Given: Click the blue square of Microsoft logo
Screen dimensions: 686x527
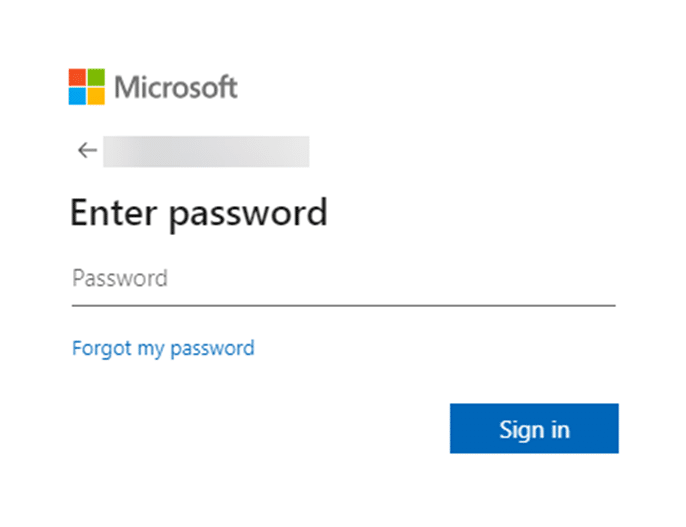Looking at the screenshot, I should tap(77, 96).
